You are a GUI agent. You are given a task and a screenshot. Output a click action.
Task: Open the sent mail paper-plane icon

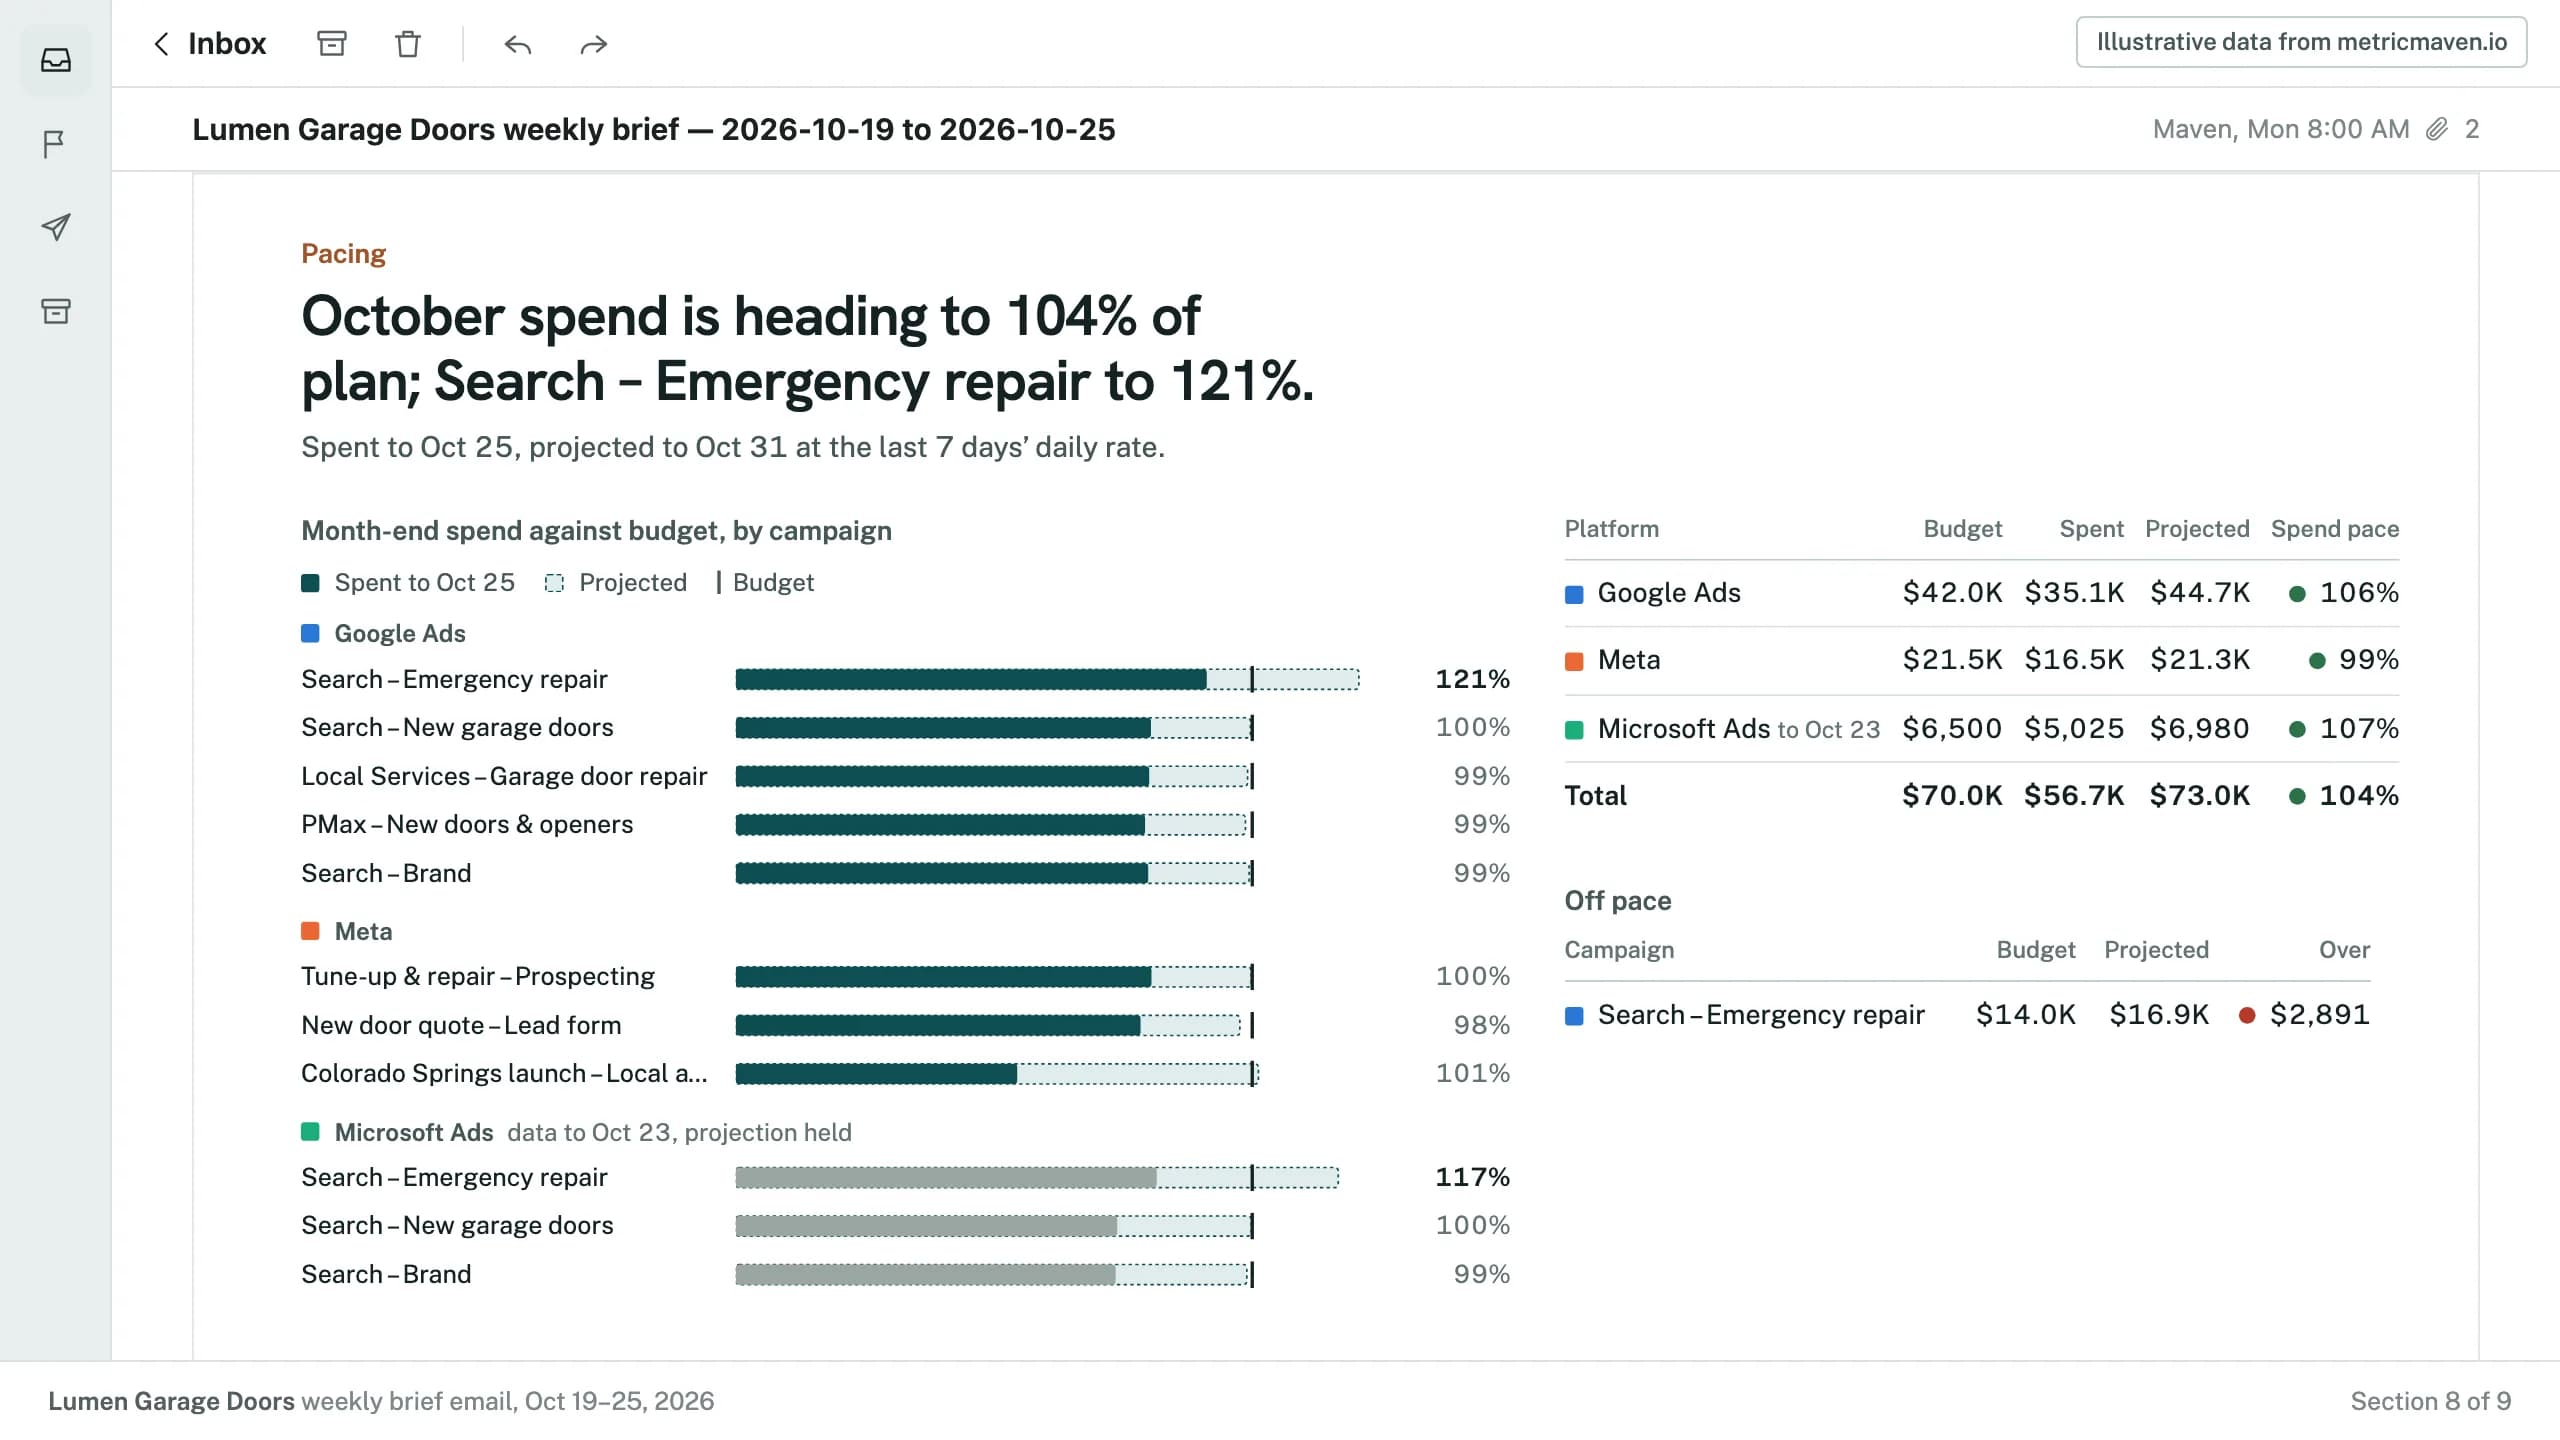(x=56, y=227)
